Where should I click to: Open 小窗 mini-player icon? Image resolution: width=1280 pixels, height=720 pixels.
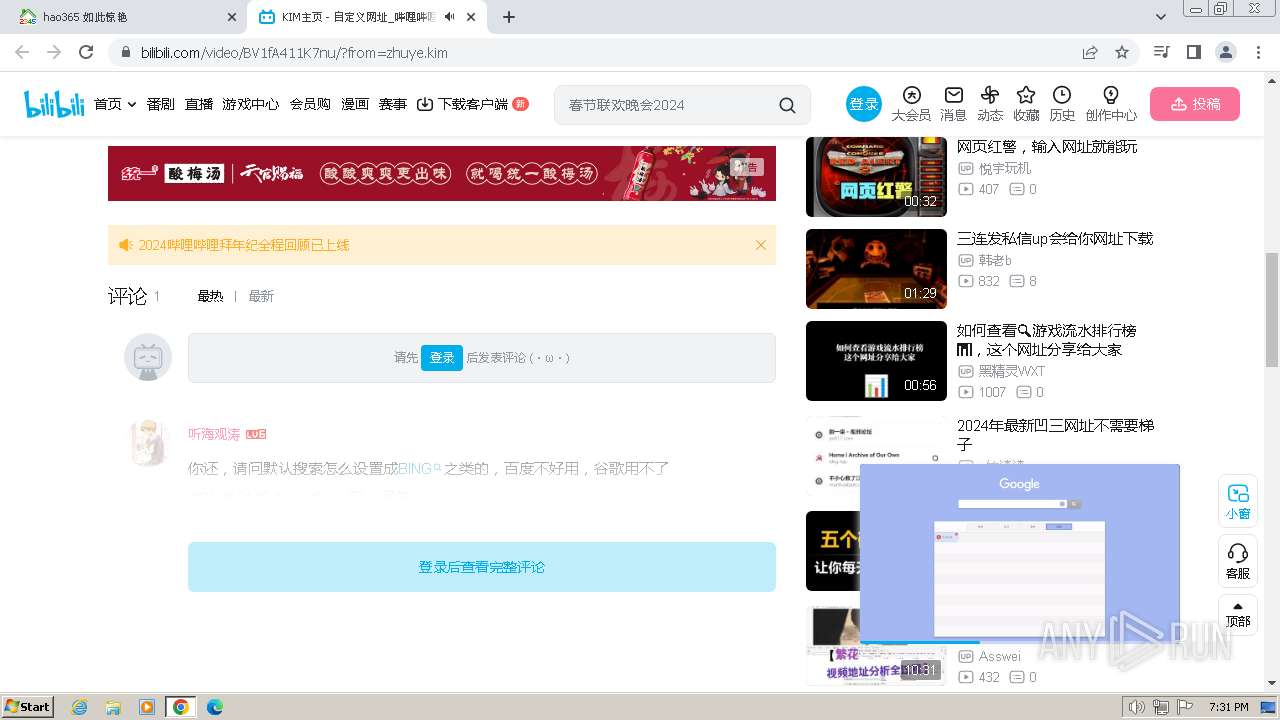pyautogui.click(x=1238, y=501)
